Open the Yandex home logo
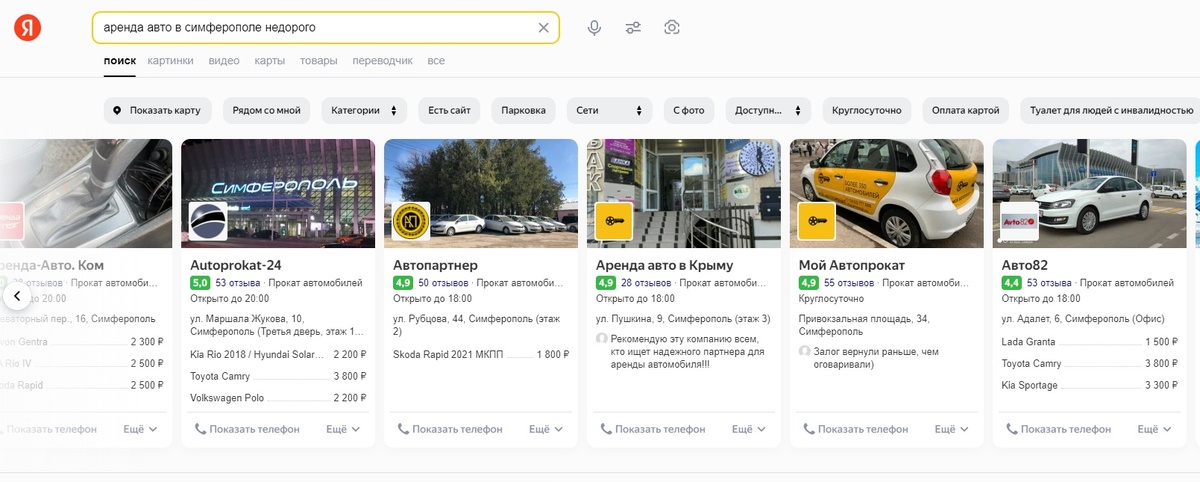 point(27,28)
